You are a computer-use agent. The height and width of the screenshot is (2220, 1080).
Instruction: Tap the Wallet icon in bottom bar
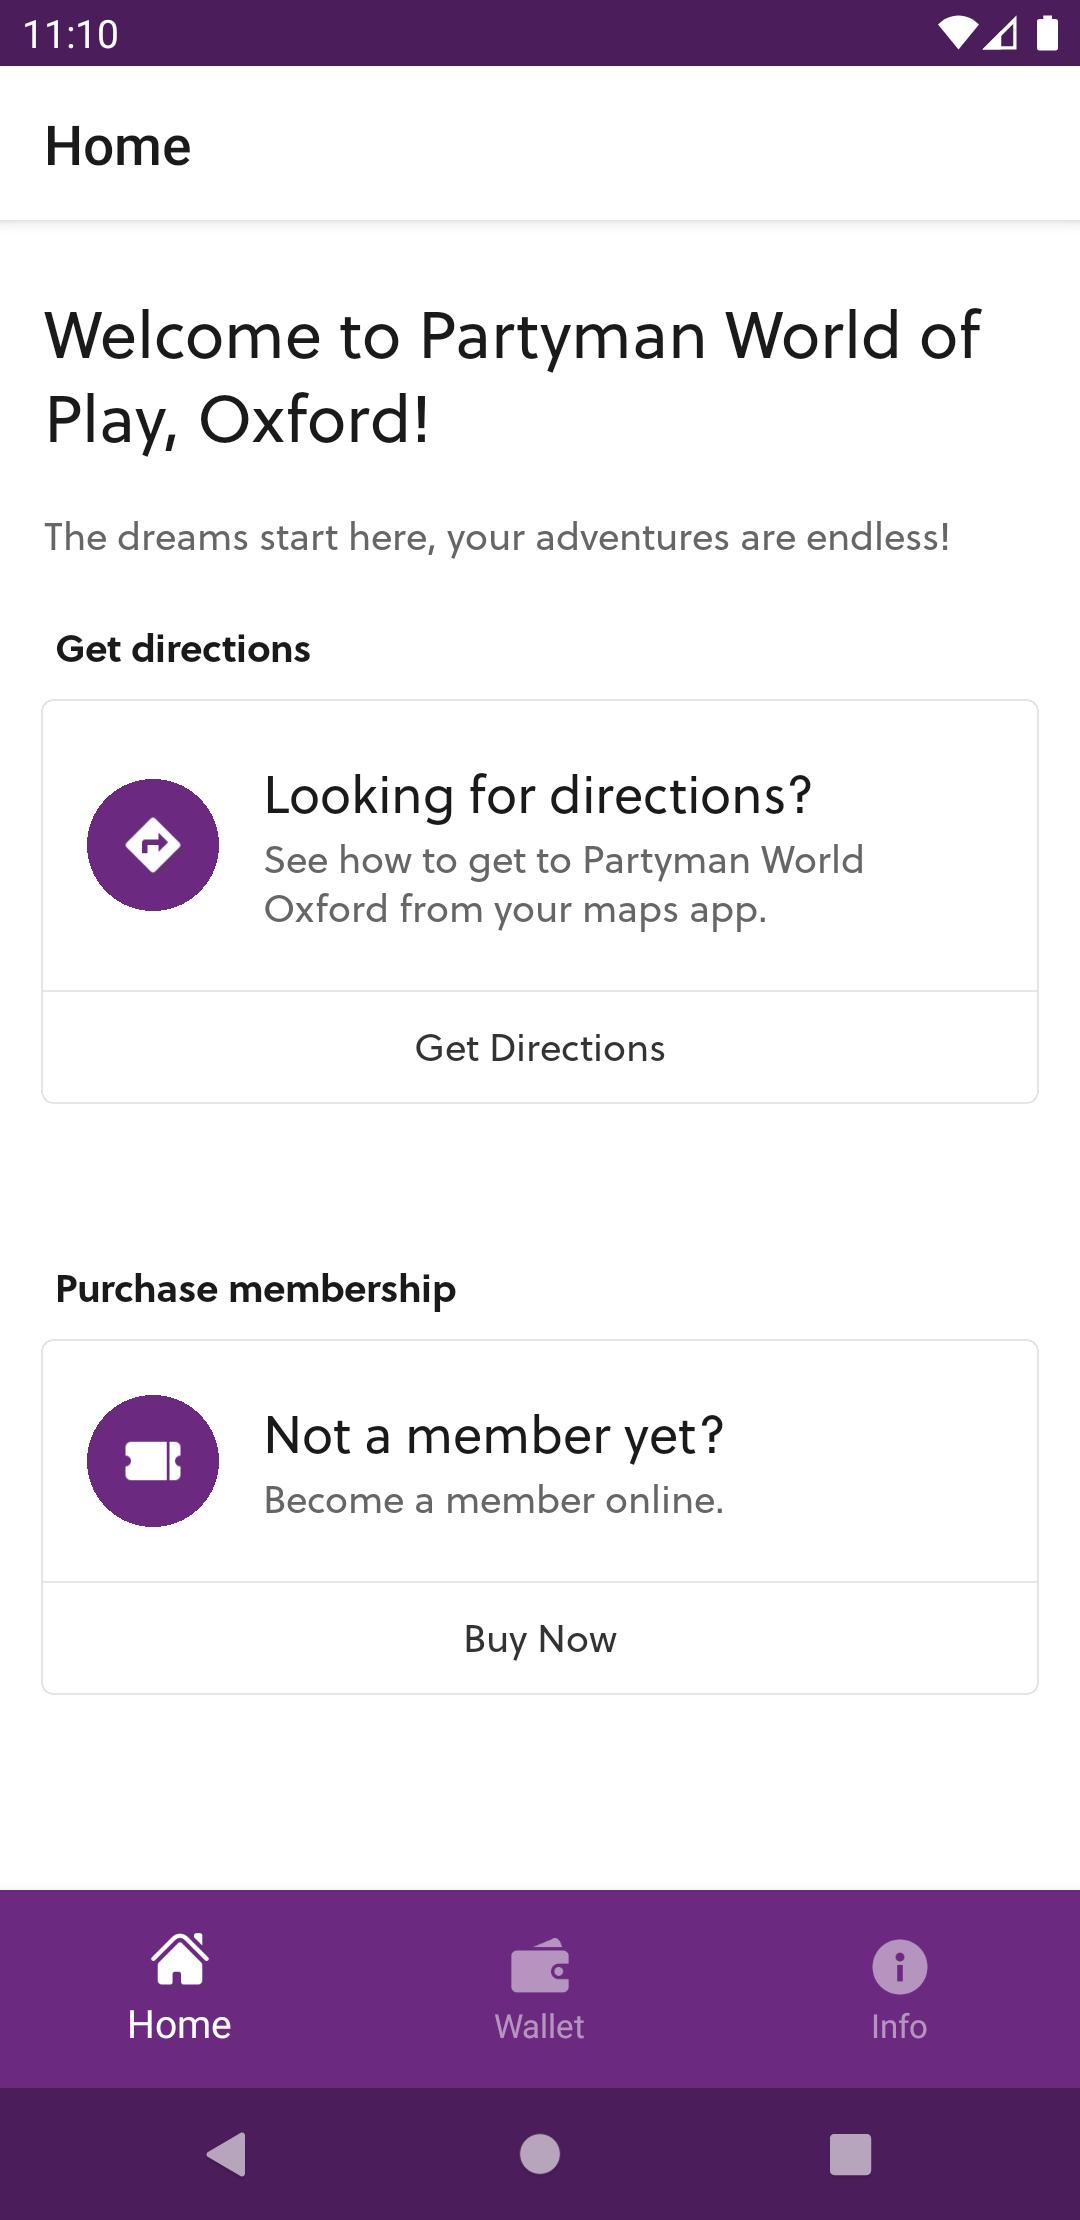(540, 1966)
